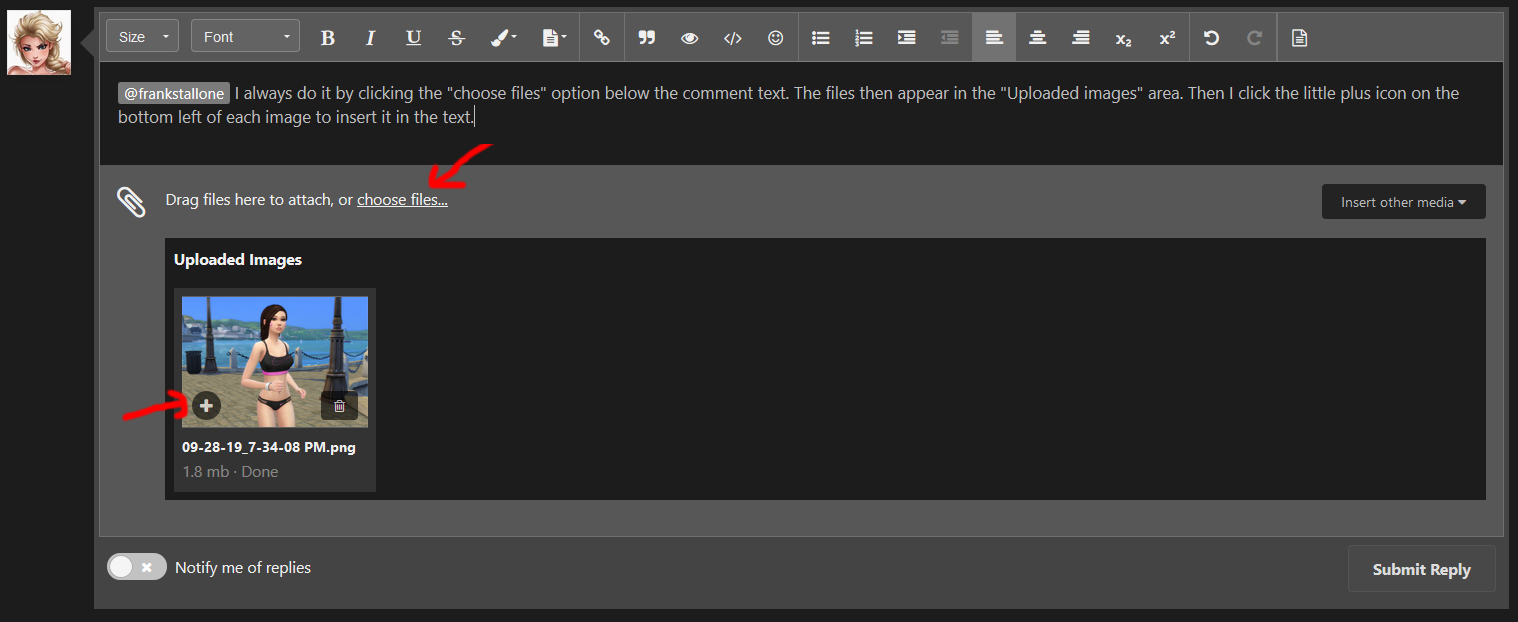This screenshot has height=622, width=1518.
Task: Toggle Notify me of replies switch
Action: point(137,567)
